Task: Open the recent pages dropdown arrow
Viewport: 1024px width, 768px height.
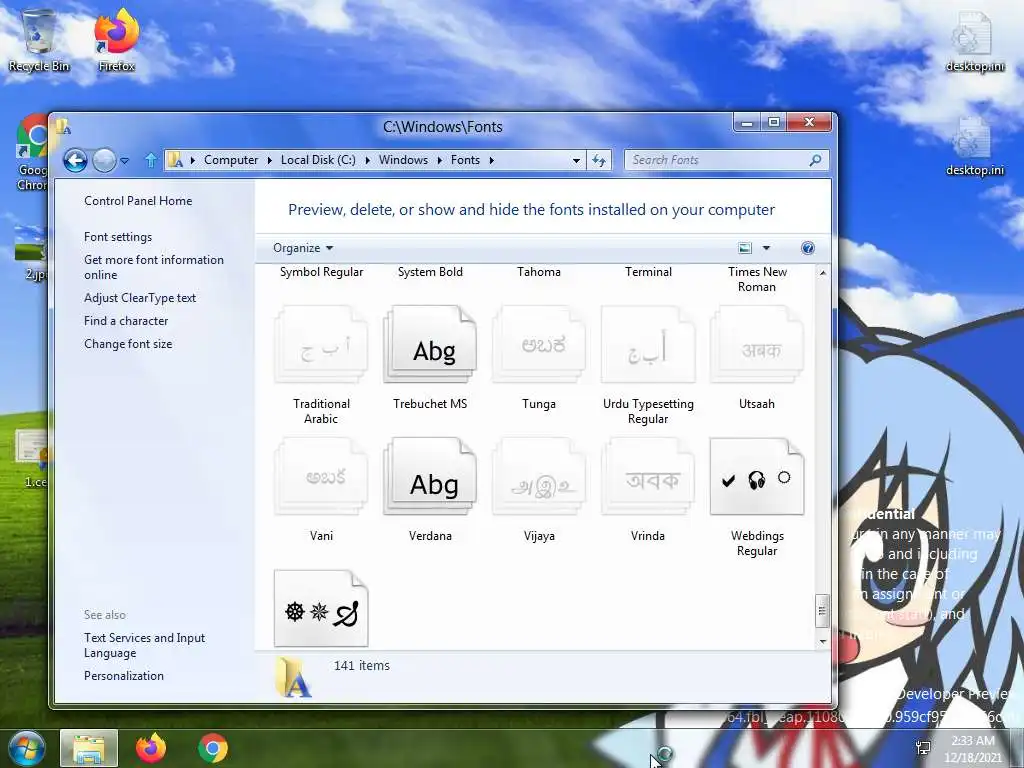Action: pos(125,161)
